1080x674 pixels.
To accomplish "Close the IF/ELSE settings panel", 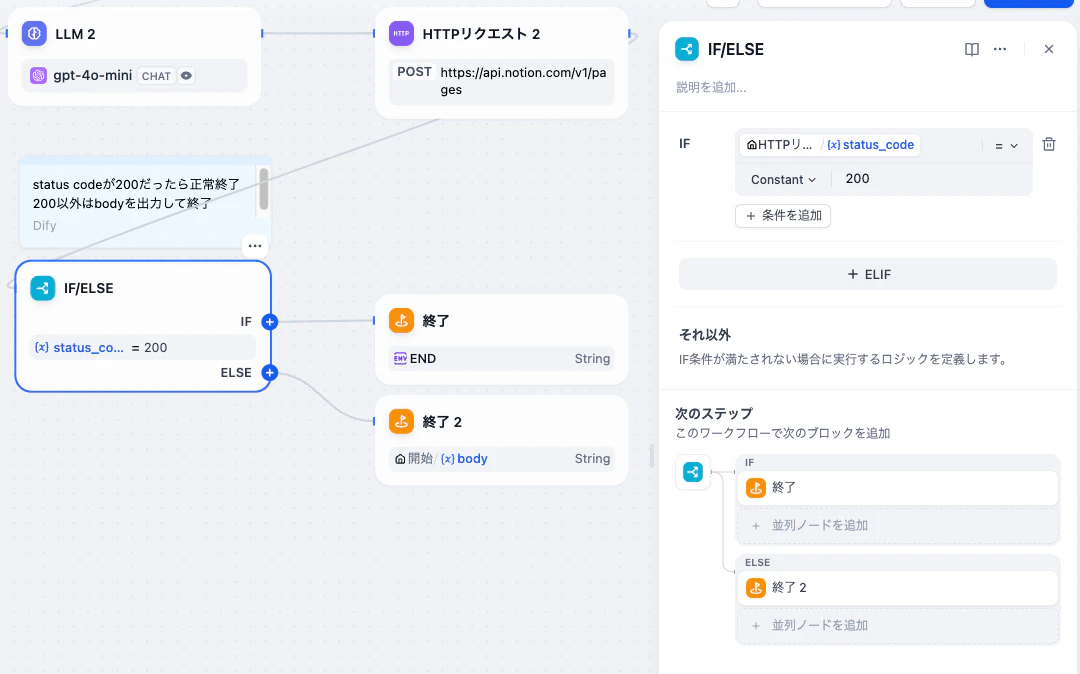I will 1049,50.
